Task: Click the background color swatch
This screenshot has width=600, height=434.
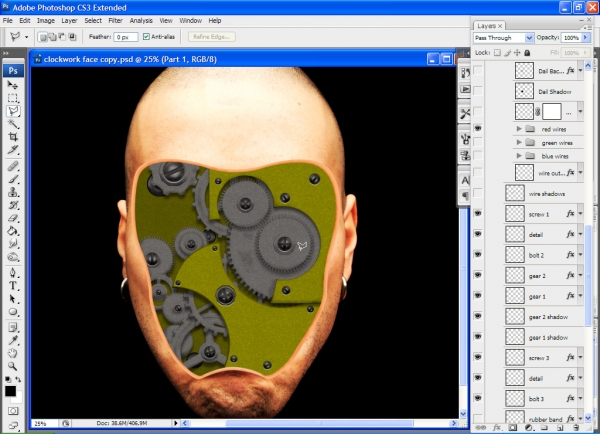Action: point(18,399)
